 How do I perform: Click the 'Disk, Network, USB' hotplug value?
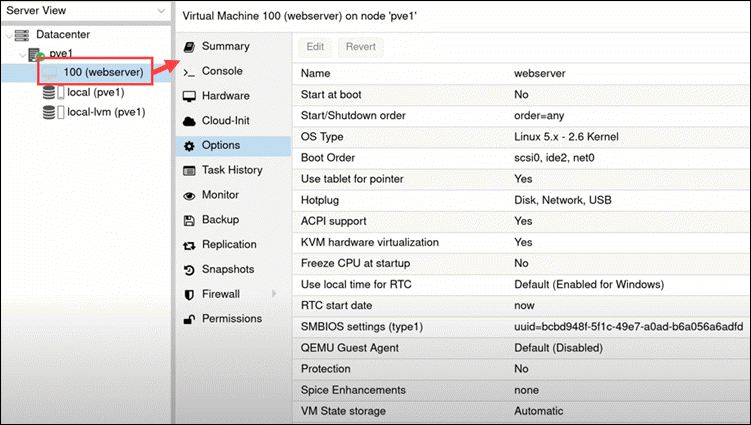click(563, 200)
